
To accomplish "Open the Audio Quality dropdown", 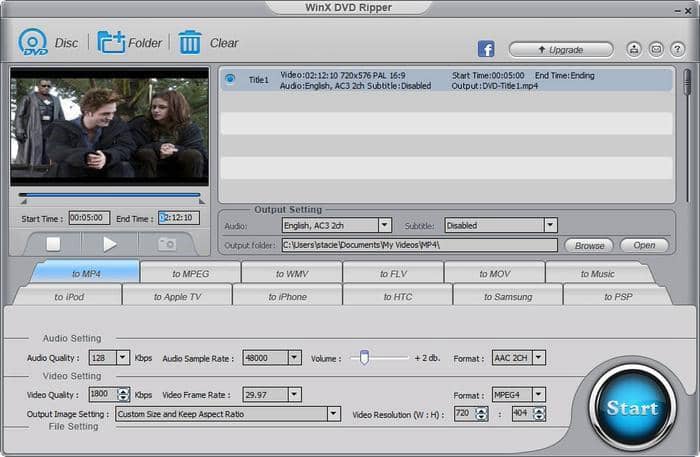I will point(122,357).
